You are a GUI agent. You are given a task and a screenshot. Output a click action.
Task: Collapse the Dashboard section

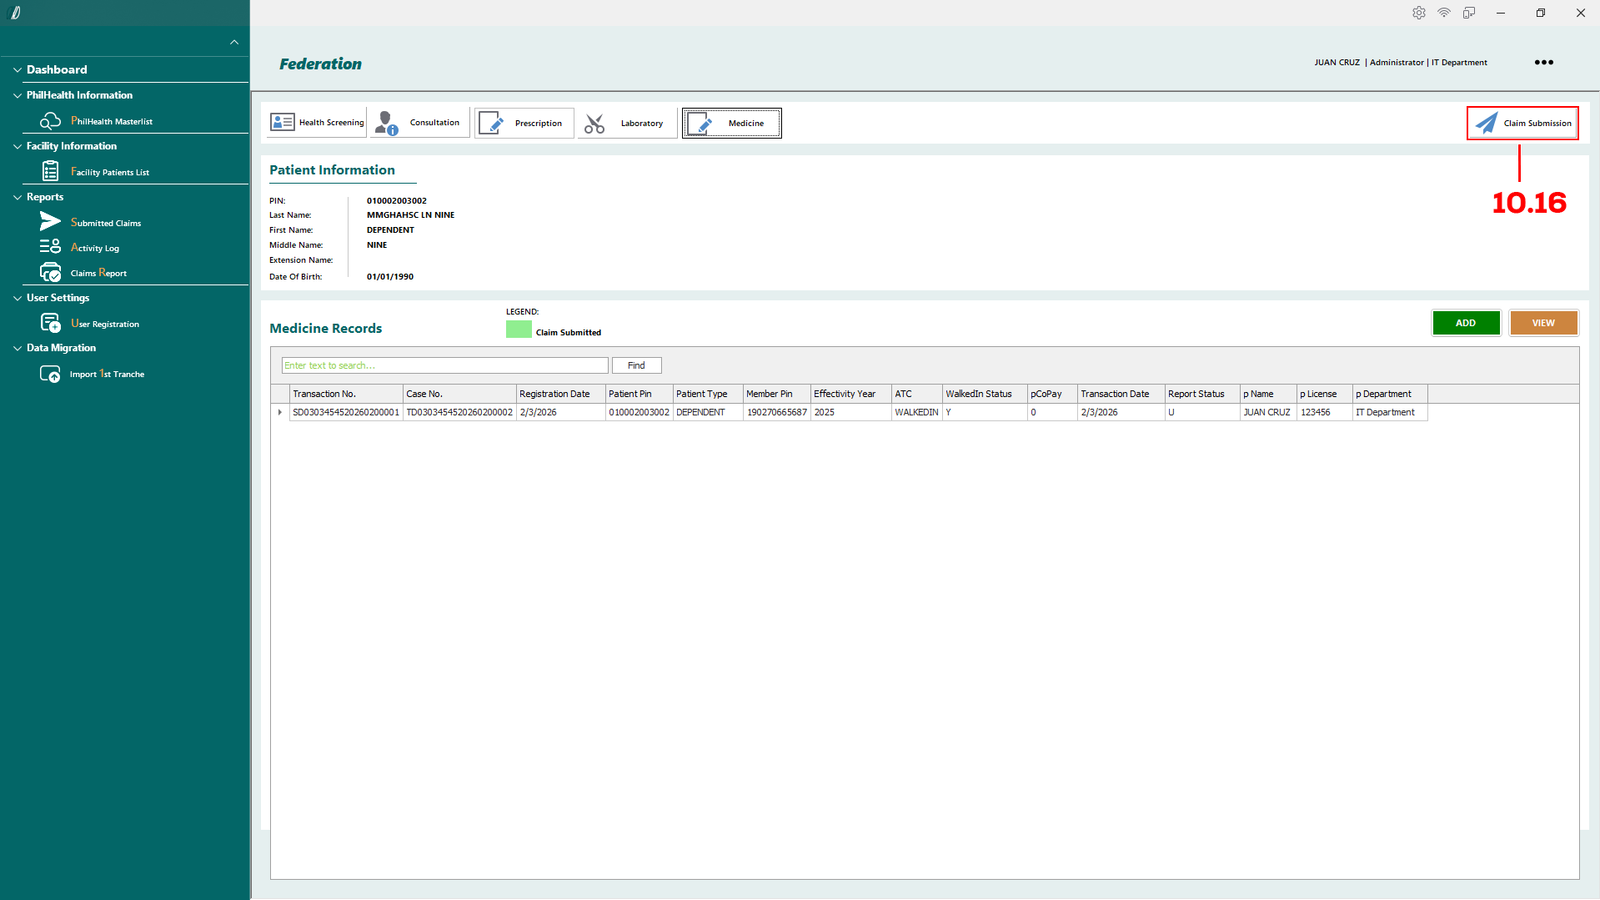click(17, 70)
